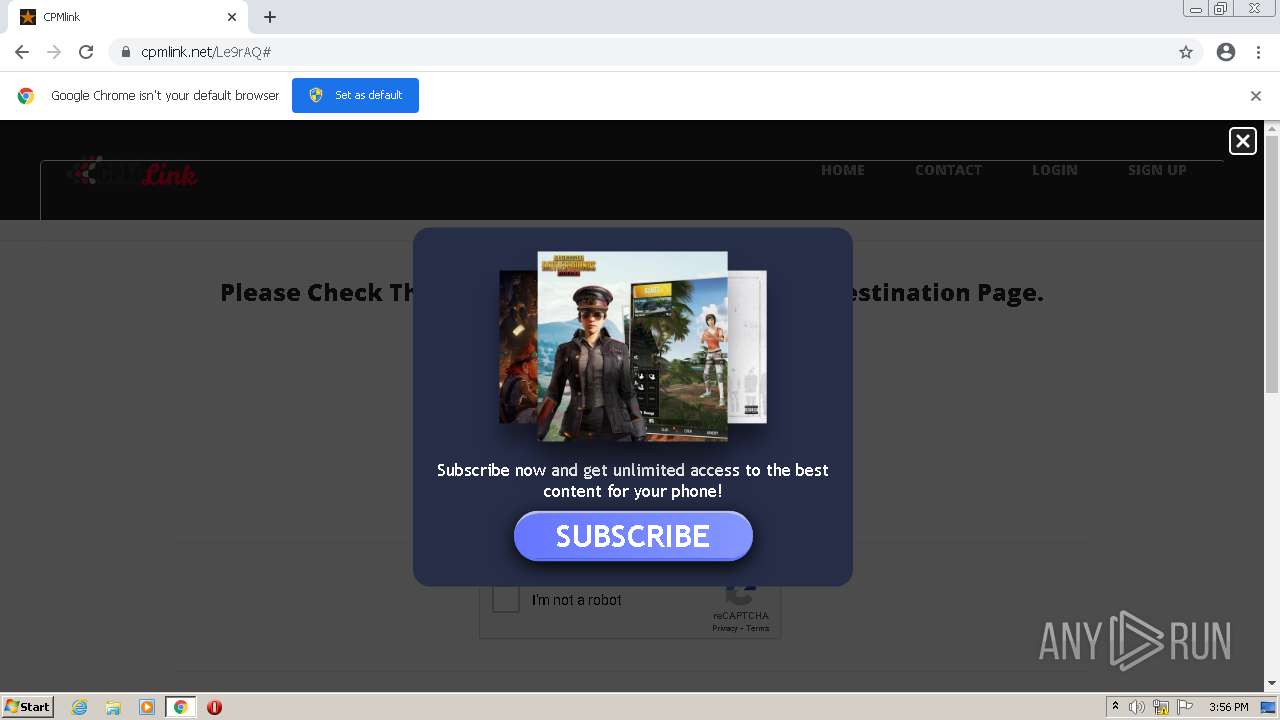Click the Set as default button
The image size is (1280, 720).
355,95
